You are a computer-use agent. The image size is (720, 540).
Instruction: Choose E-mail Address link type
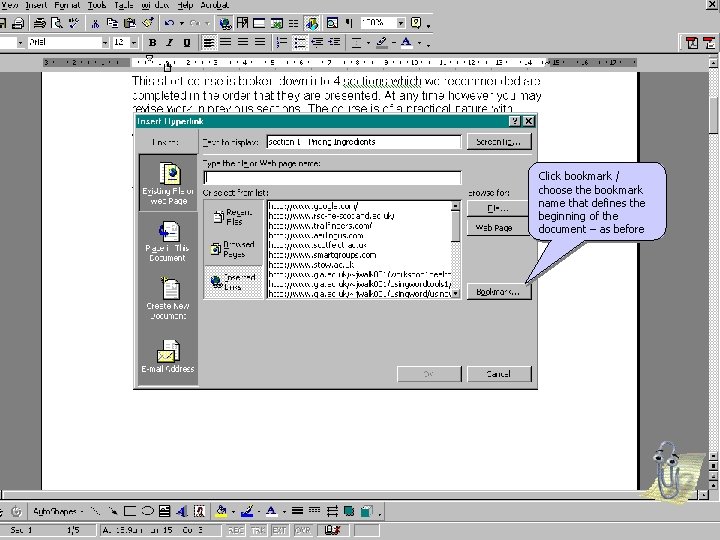(168, 356)
